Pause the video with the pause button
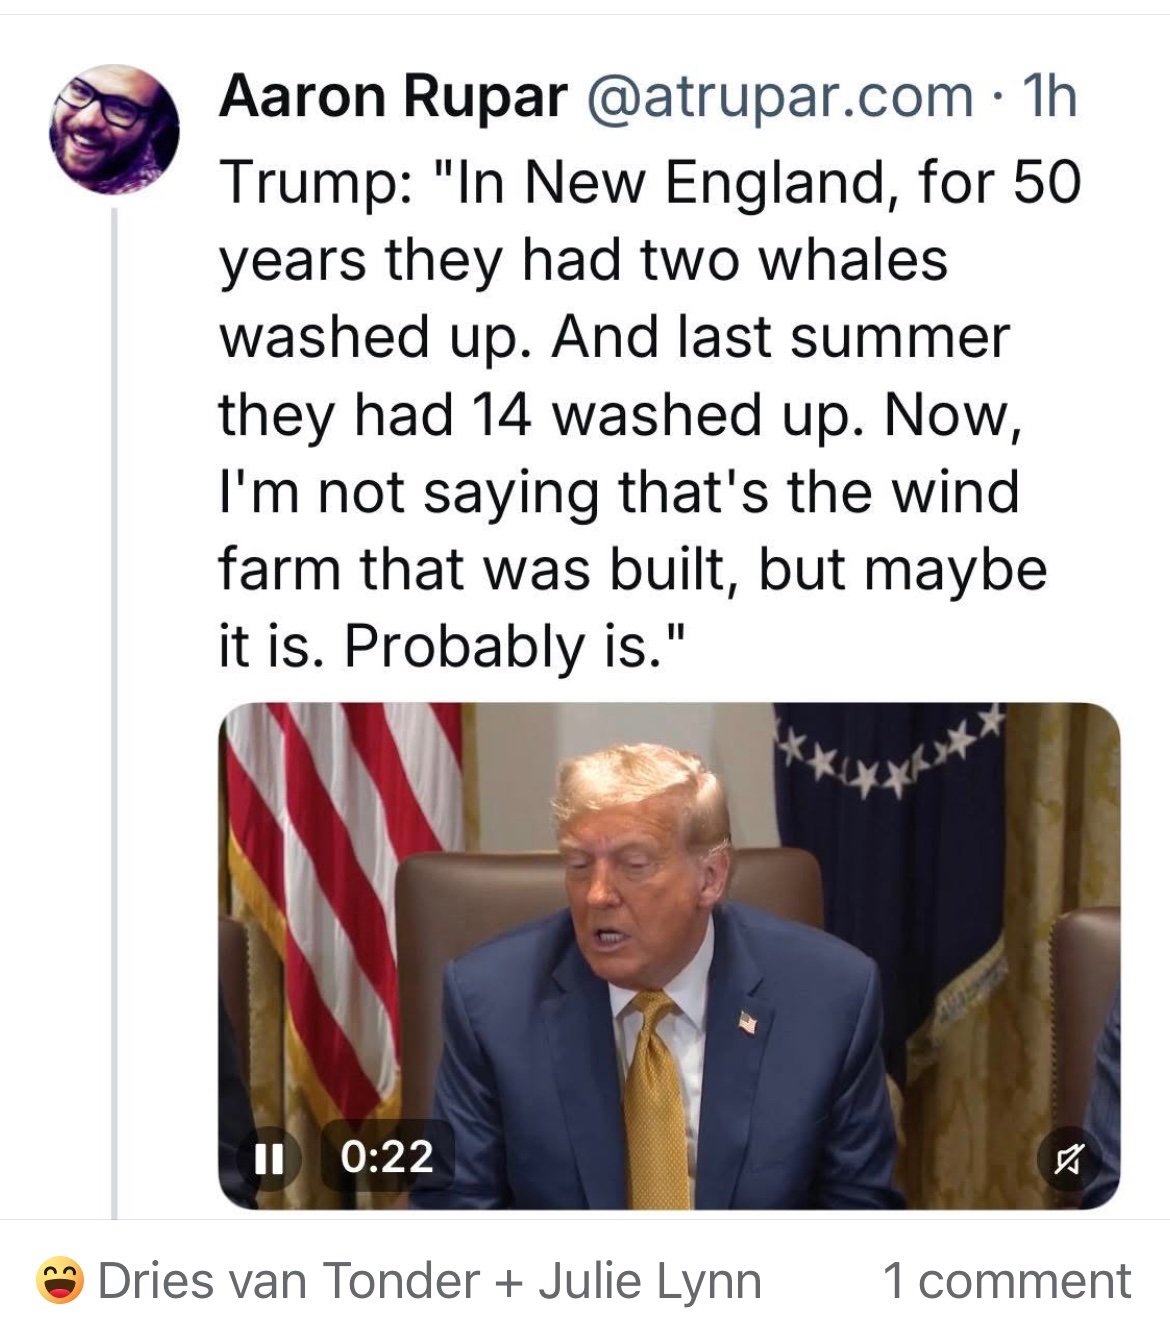Viewport: 1170px width, 1320px height. click(266, 1158)
